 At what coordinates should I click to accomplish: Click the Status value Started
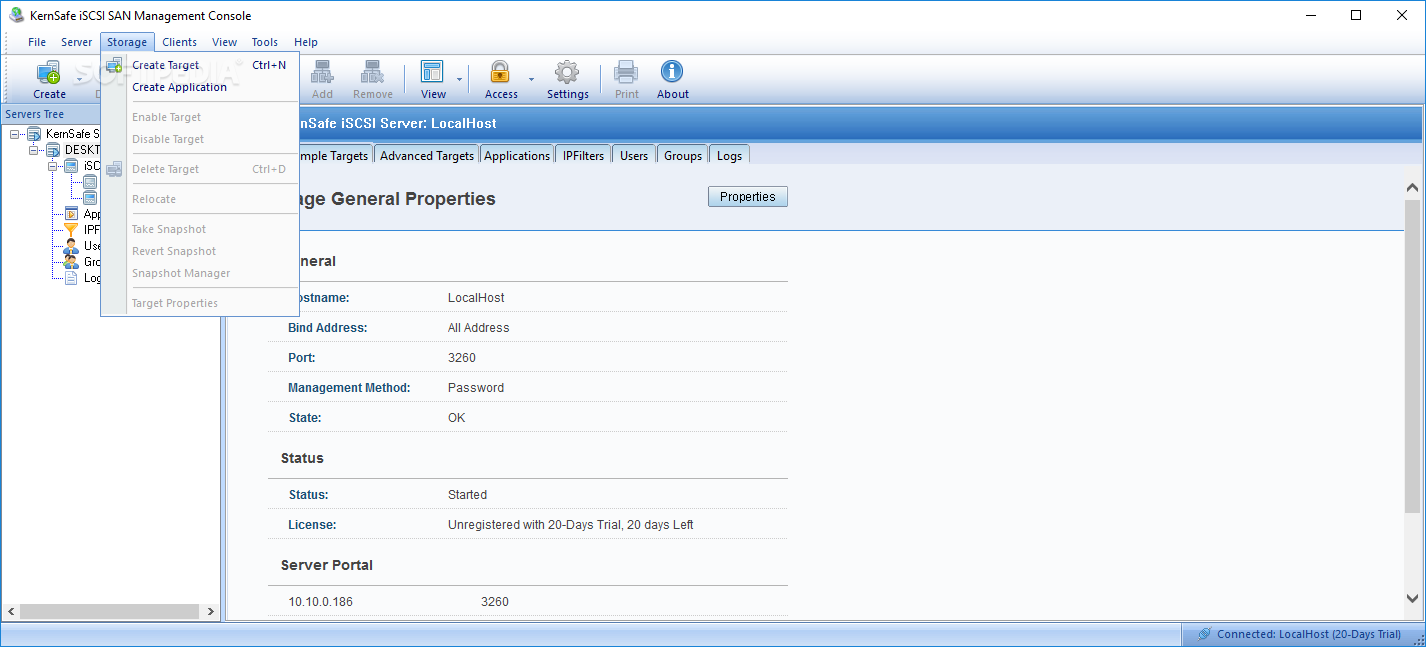[x=467, y=494]
